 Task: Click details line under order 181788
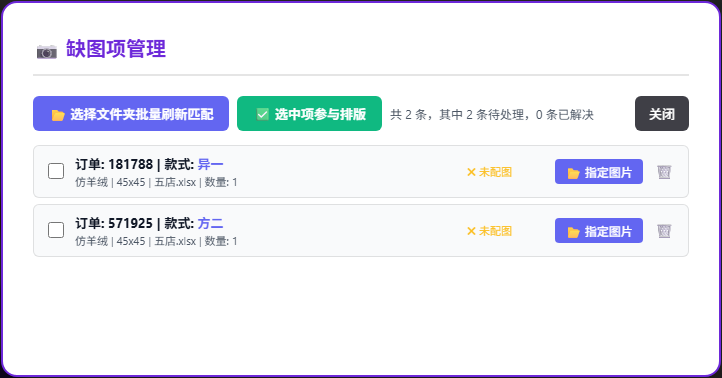click(157, 182)
